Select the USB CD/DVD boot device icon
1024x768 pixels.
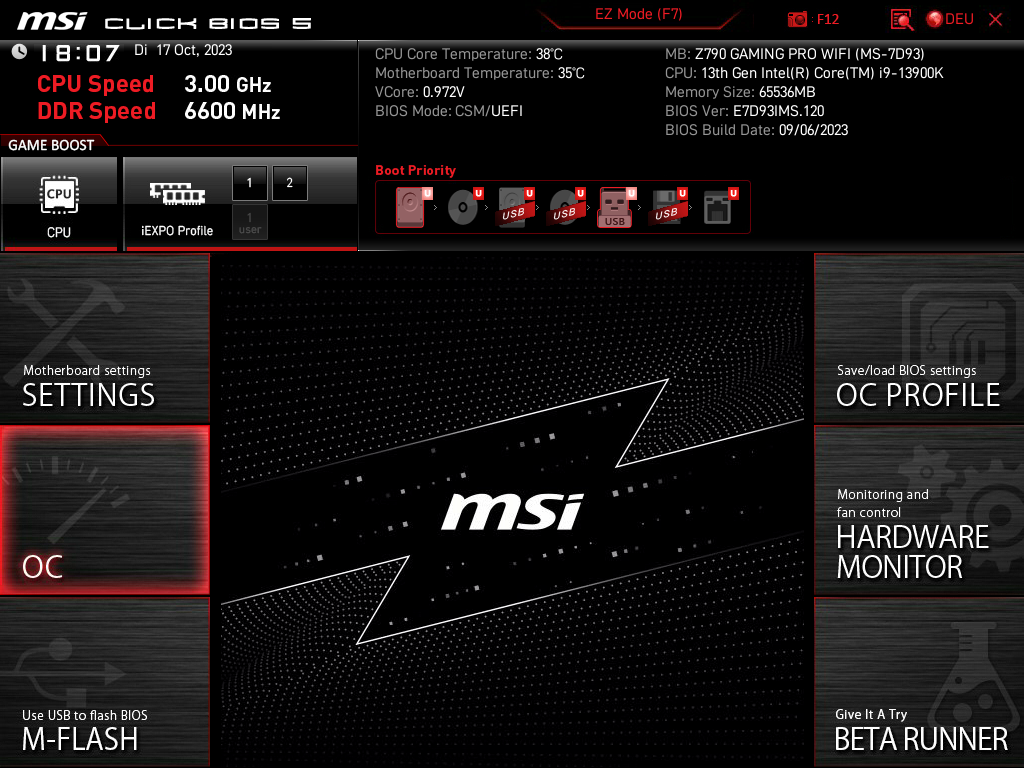coord(565,207)
